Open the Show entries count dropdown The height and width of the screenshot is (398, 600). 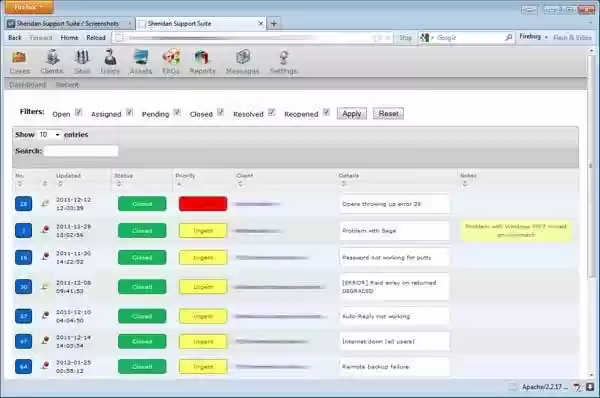[x=49, y=135]
